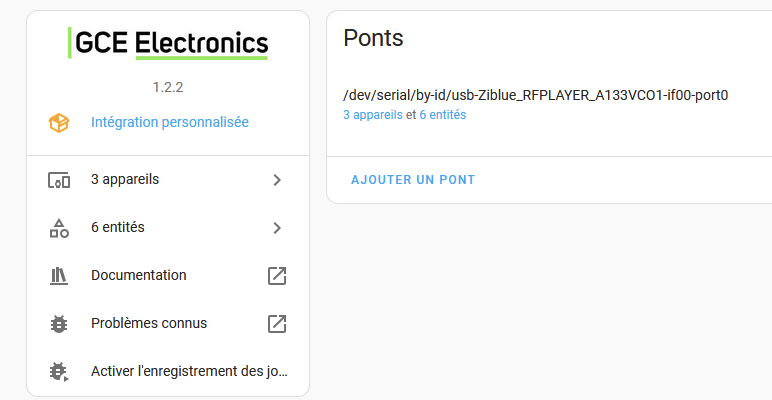
Task: Expand the 6 entités chevron arrow
Action: [277, 228]
